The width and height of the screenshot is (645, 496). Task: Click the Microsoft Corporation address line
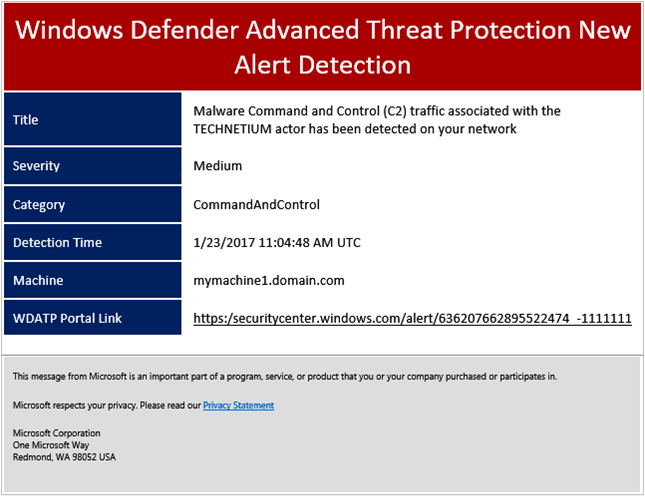click(x=56, y=433)
